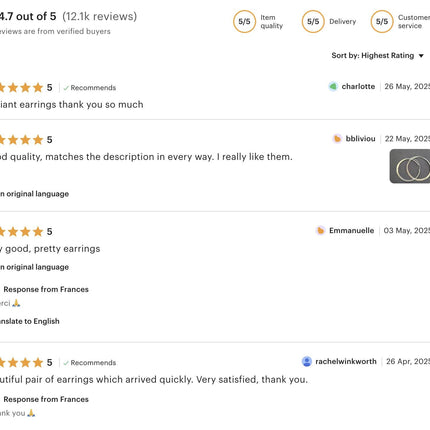Click Recommends badge on rachelwinkworth's review
Image resolution: width=430 pixels, height=430 pixels.
90,363
